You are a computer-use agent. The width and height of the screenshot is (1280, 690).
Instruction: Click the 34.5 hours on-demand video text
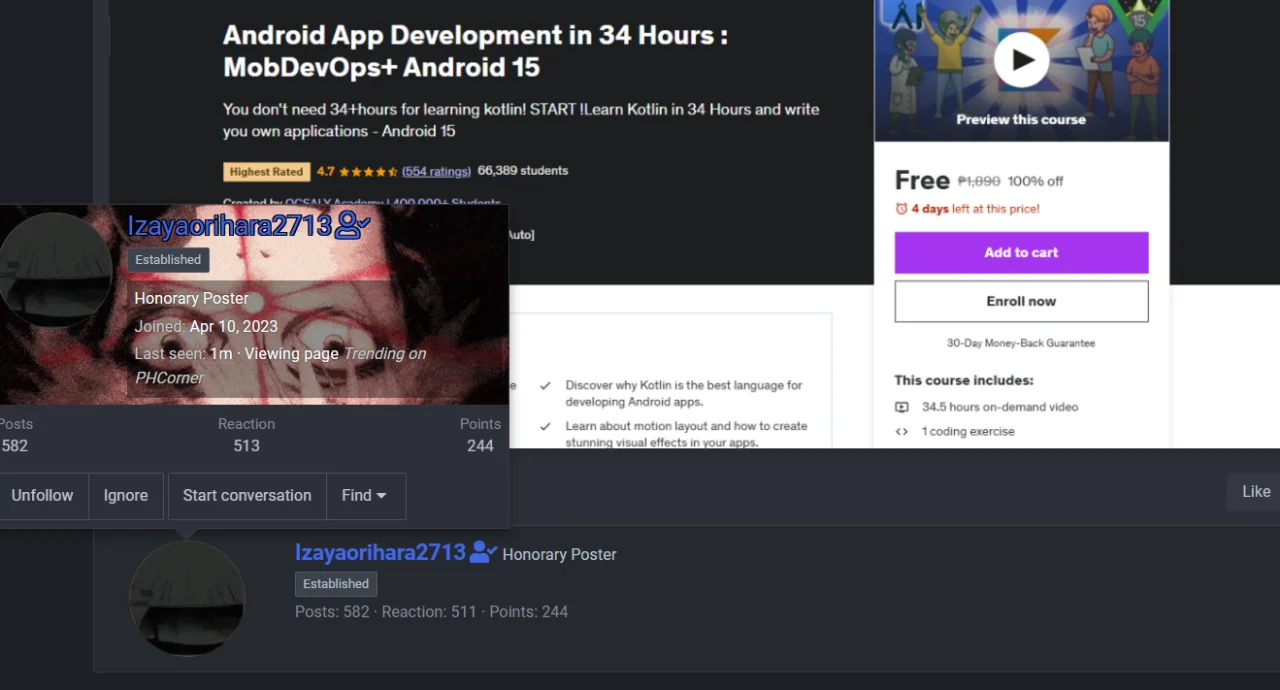(1000, 407)
